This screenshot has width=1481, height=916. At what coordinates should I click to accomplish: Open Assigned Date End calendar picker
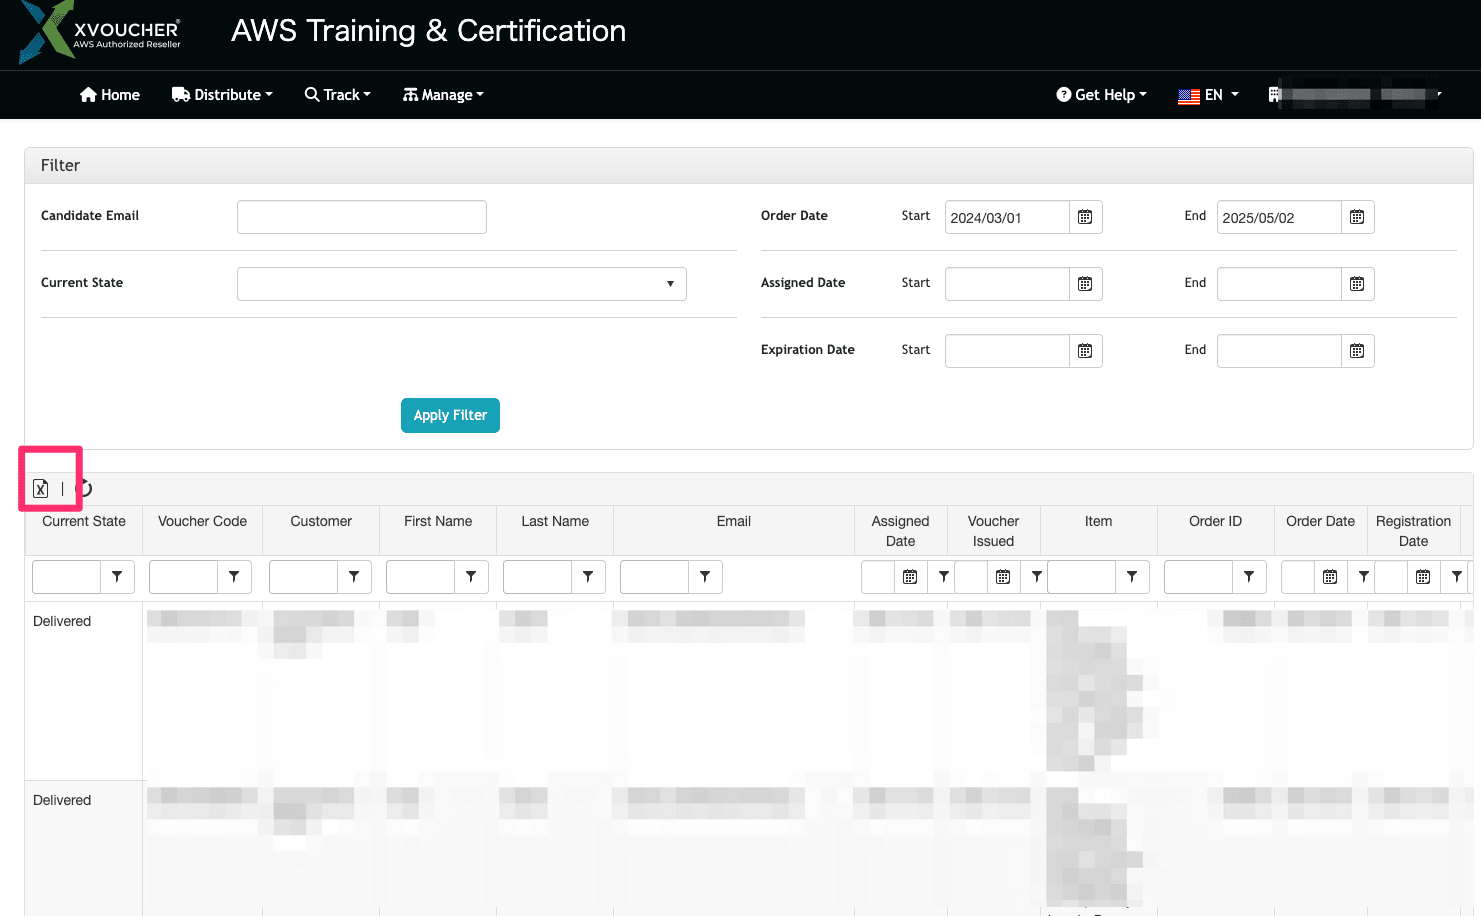click(x=1357, y=284)
